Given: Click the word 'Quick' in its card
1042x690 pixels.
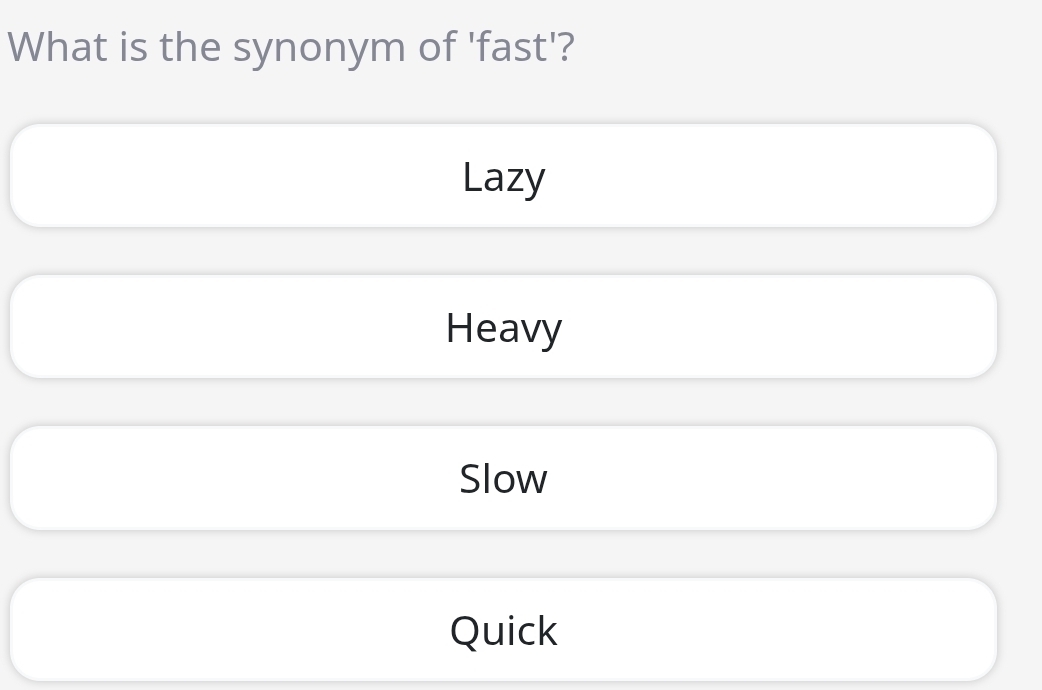Looking at the screenshot, I should point(503,630).
